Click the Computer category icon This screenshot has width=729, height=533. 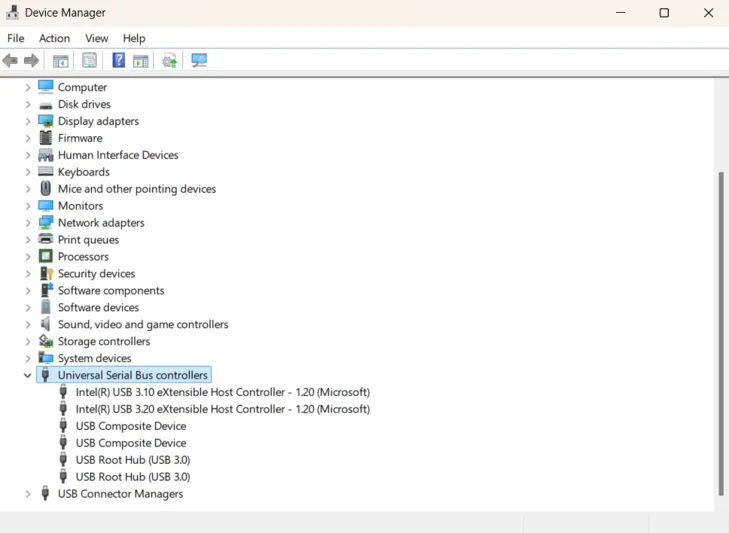[x=46, y=87]
